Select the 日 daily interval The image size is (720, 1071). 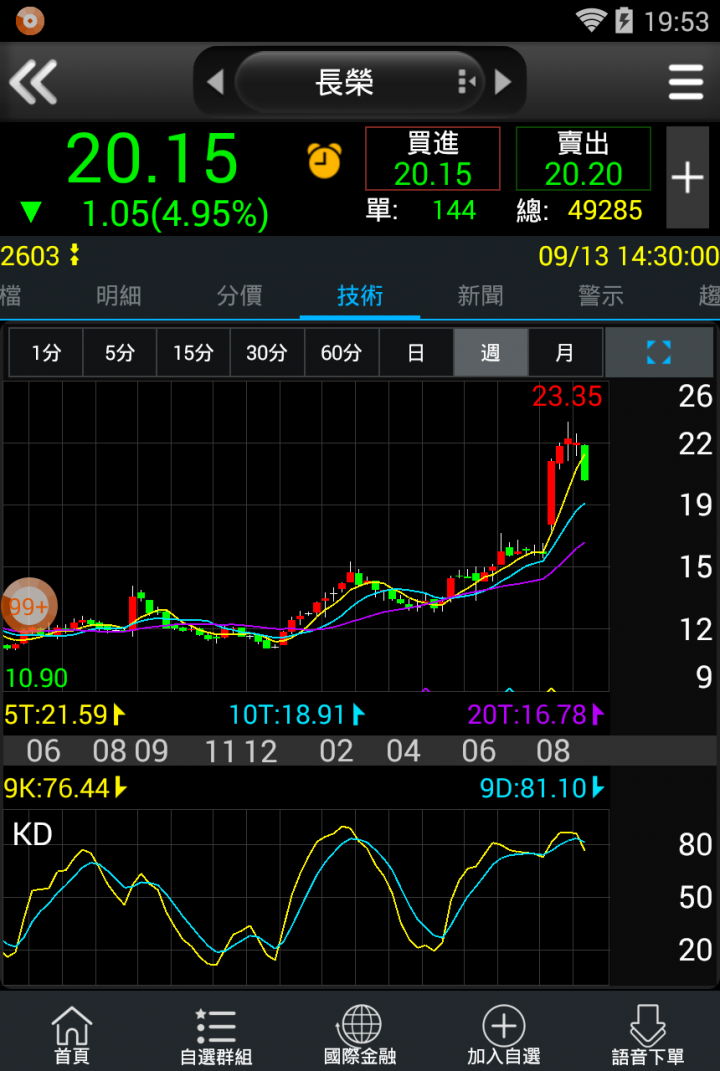416,352
